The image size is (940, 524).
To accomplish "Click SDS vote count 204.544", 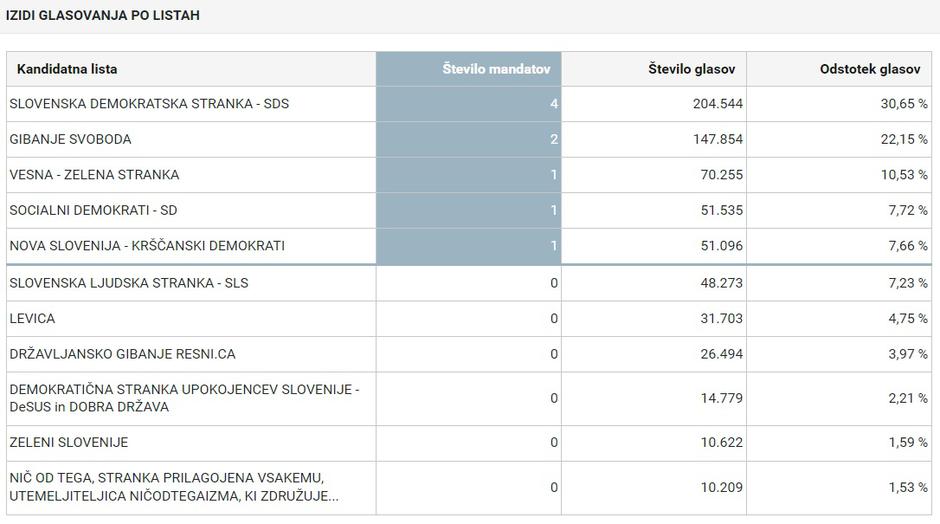I will tap(717, 104).
